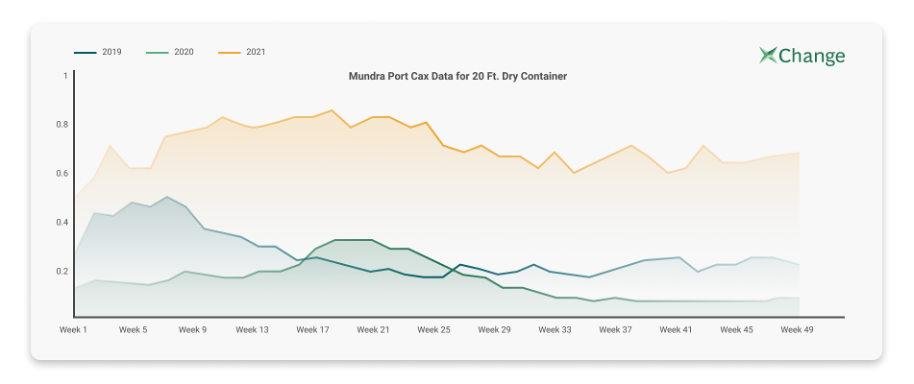Toggle the 2020 legend series
The width and height of the screenshot is (914, 384).
170,52
